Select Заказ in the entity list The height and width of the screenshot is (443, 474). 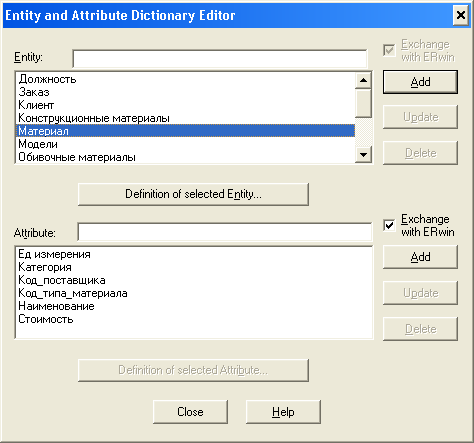(x=185, y=92)
